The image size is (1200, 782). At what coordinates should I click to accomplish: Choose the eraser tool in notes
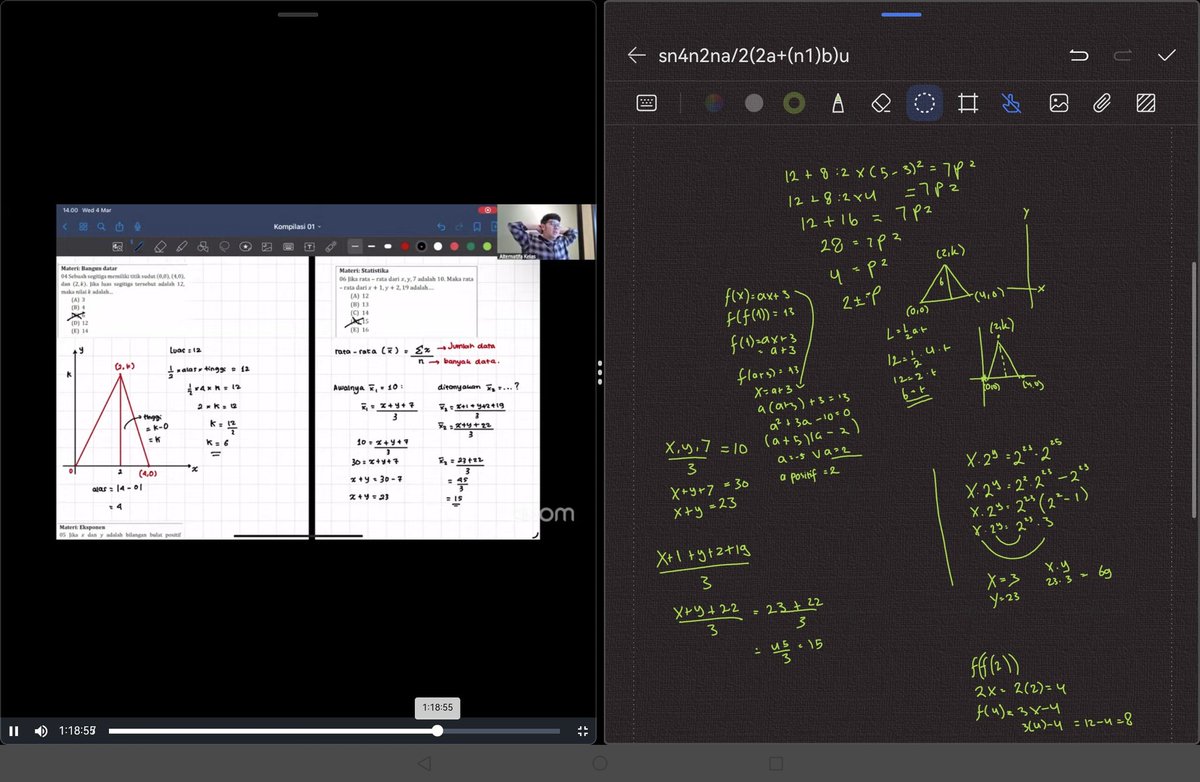coord(880,103)
